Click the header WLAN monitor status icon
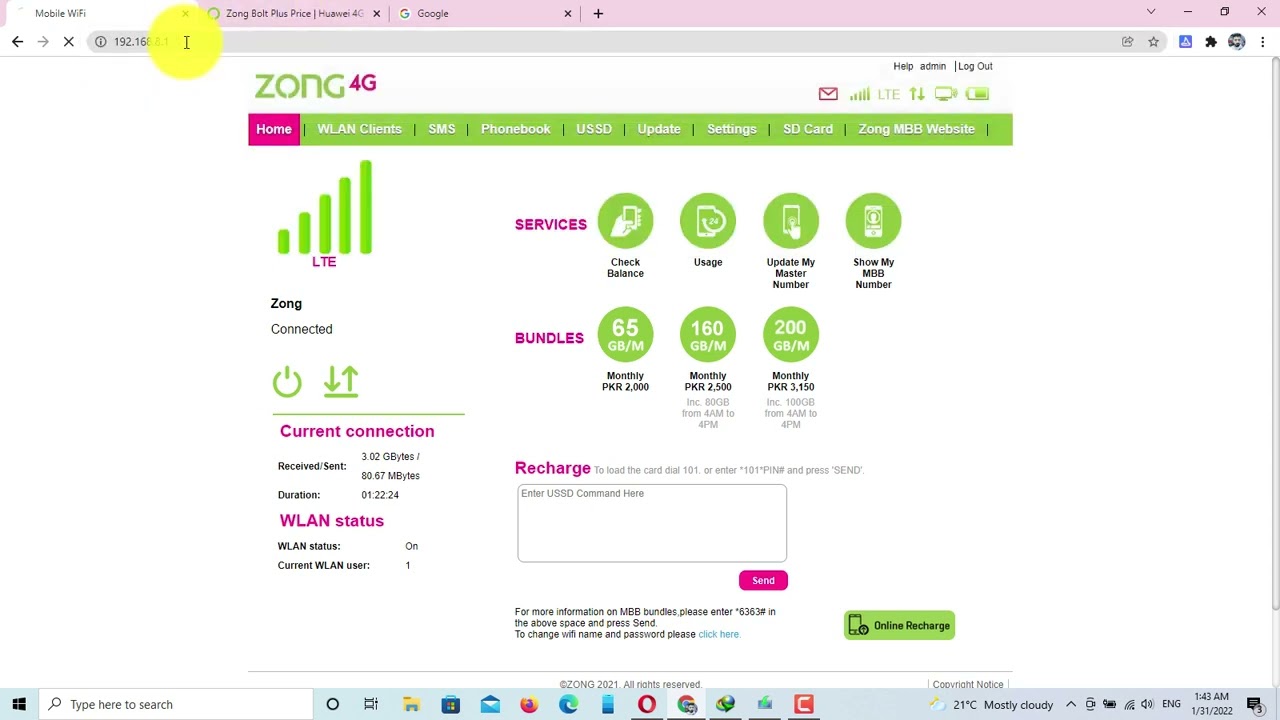 (946, 94)
